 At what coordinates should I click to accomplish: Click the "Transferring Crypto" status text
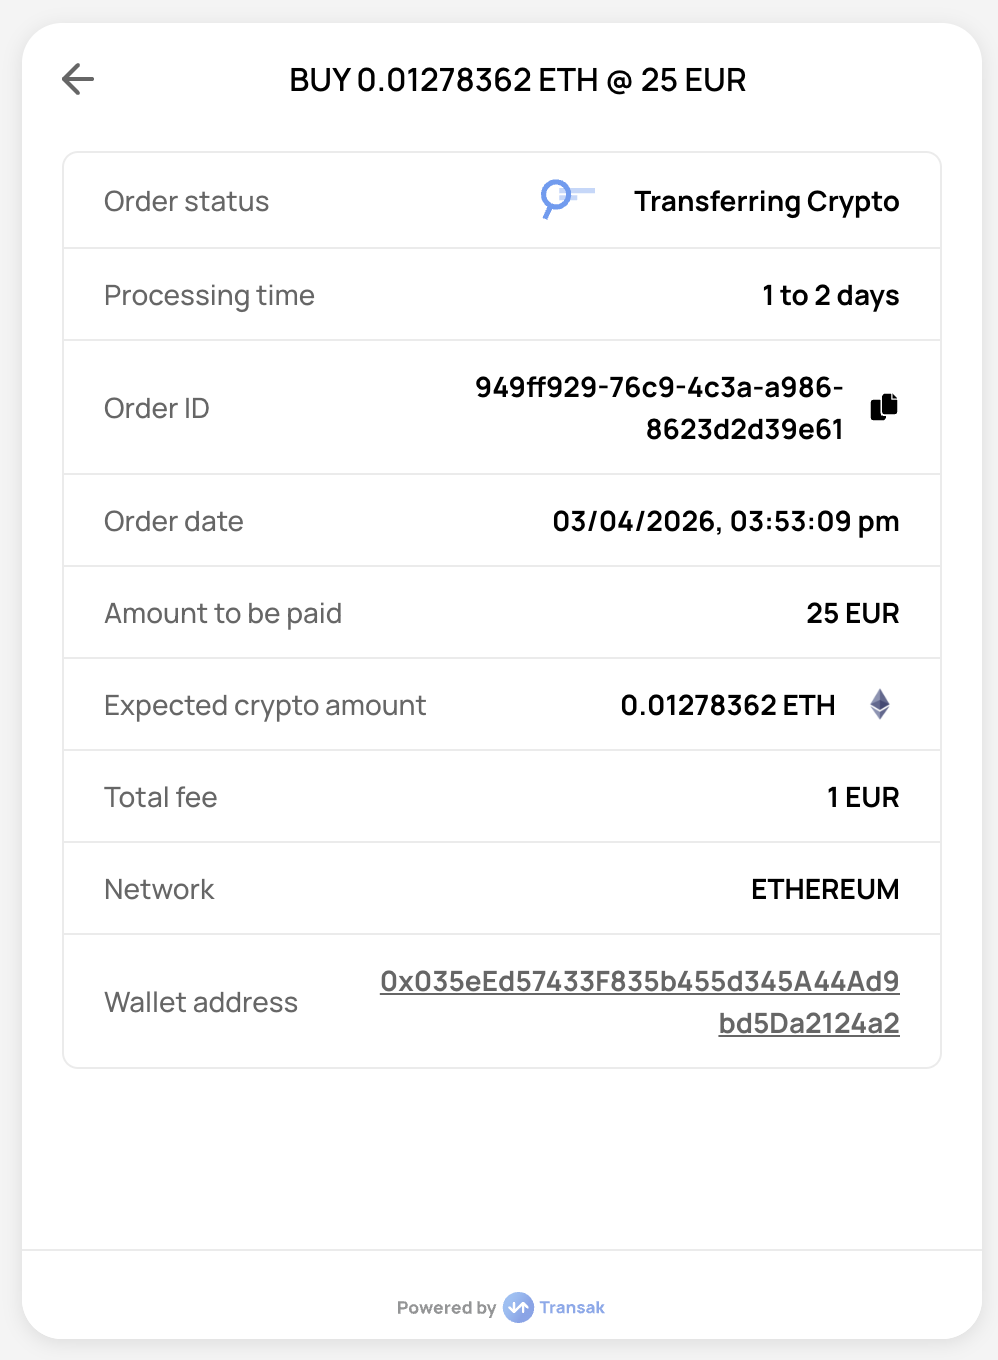tap(766, 201)
